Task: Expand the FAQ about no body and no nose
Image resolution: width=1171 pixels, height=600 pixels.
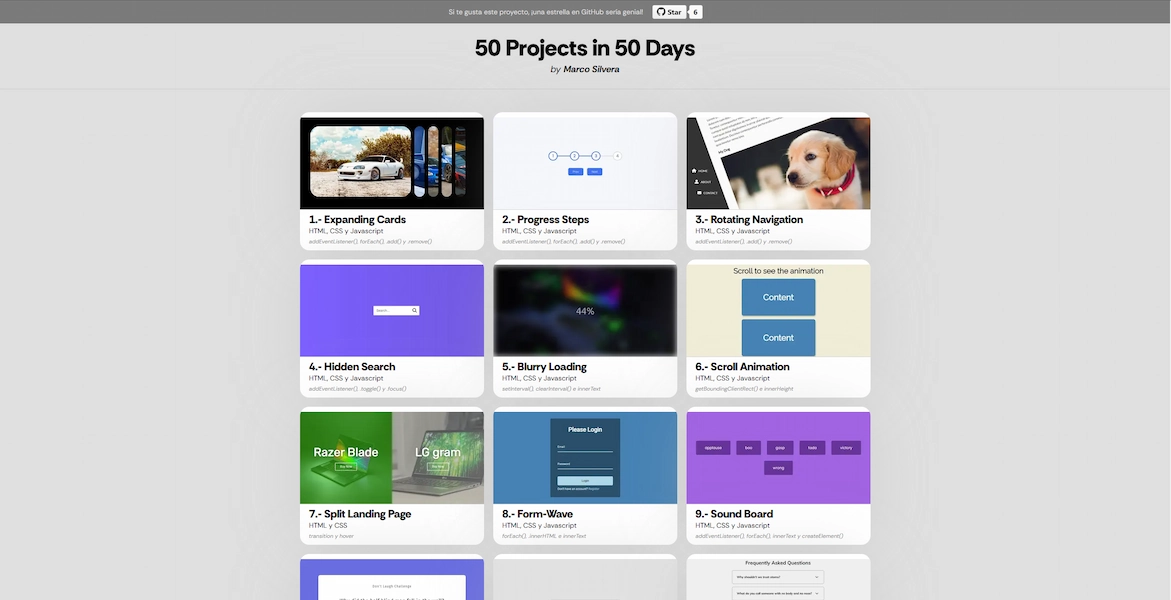Action: [x=778, y=593]
